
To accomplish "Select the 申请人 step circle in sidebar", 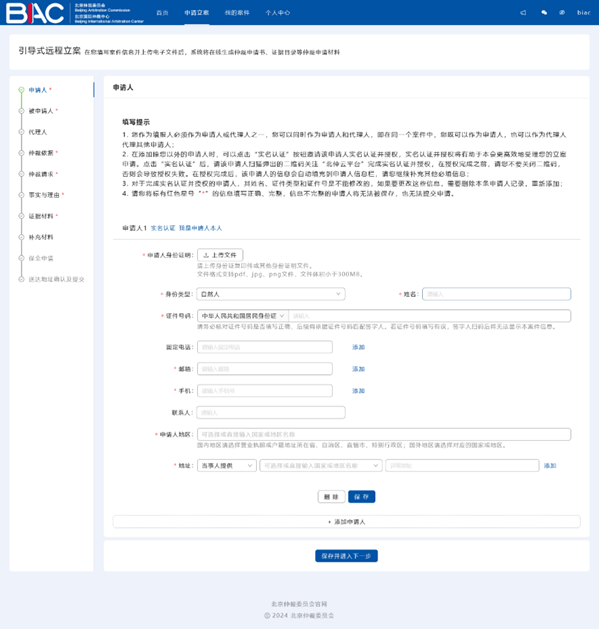I will (x=21, y=90).
